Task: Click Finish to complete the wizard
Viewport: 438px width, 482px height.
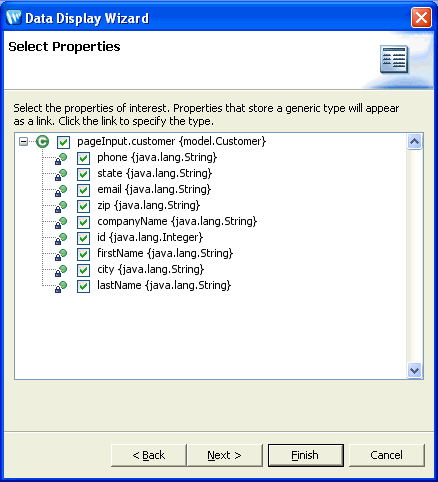Action: 306,455
